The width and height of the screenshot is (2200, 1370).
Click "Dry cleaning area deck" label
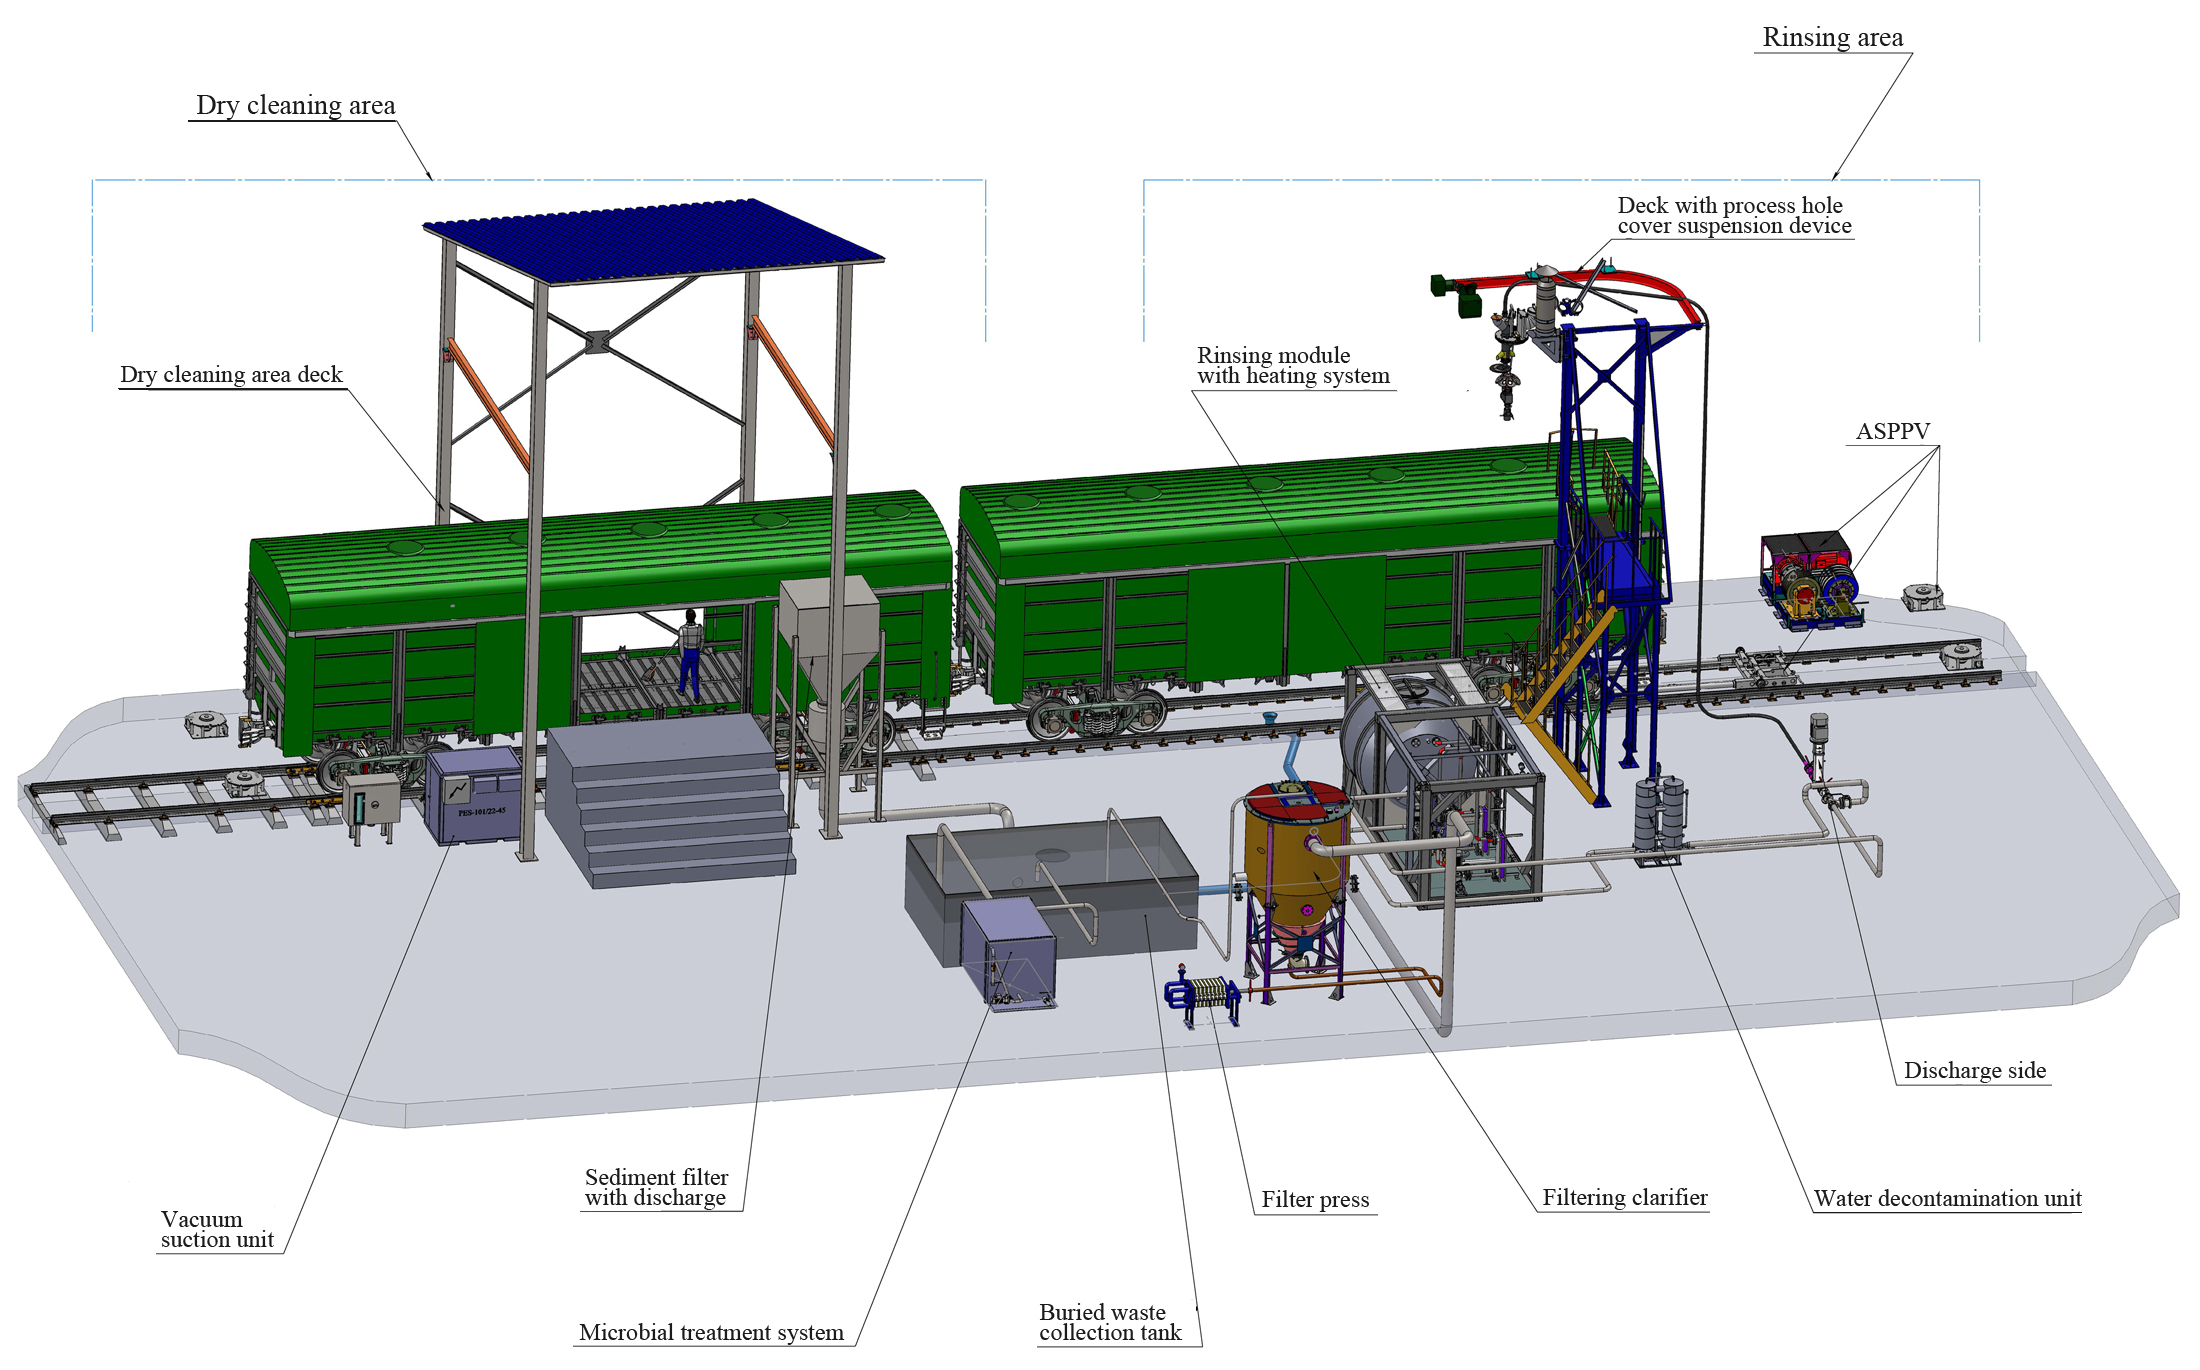[231, 375]
